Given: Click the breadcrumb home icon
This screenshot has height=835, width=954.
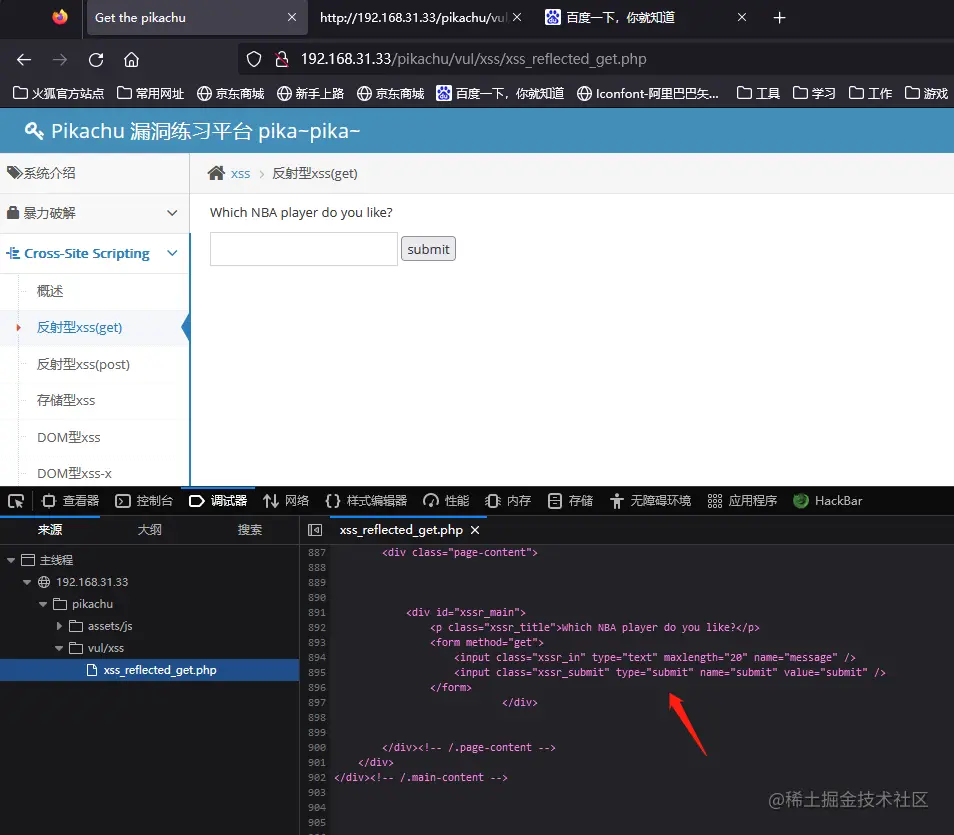Looking at the screenshot, I should pyautogui.click(x=216, y=173).
